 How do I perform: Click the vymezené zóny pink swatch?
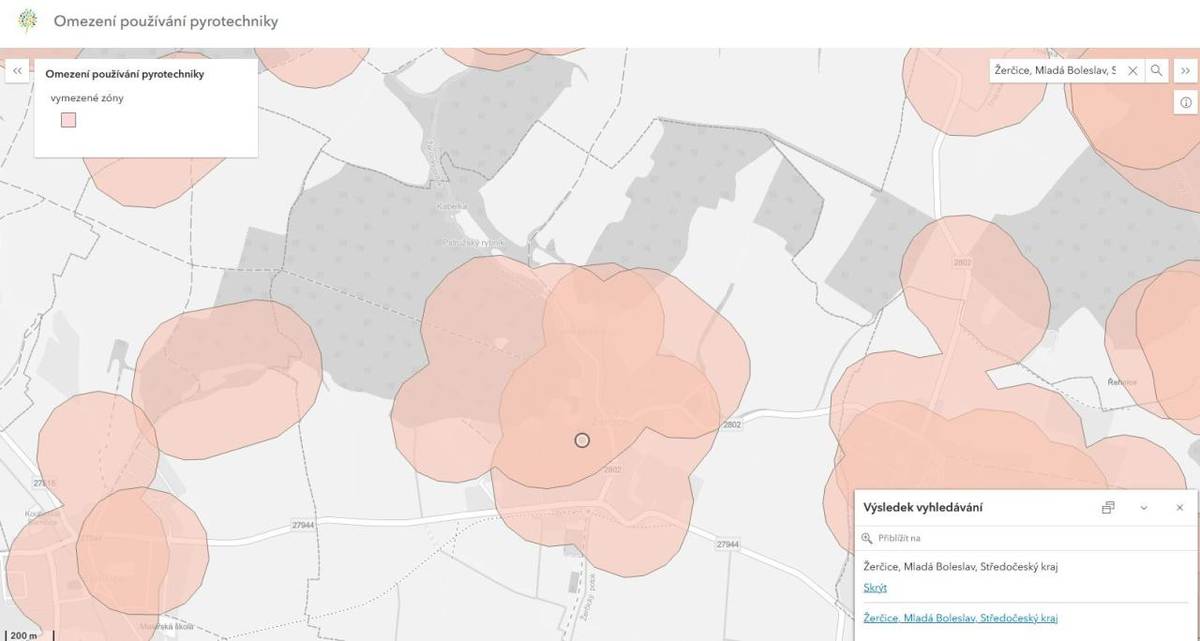coord(69,120)
